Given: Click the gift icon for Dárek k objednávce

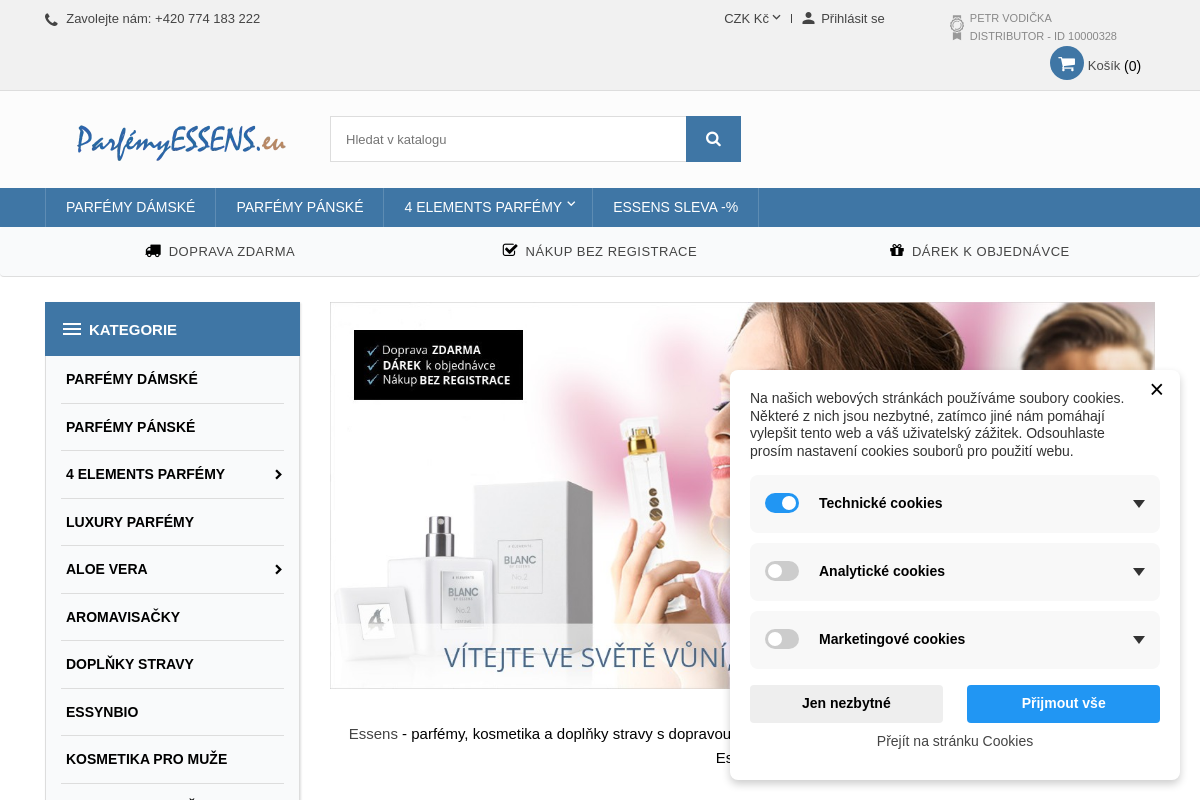Looking at the screenshot, I should 897,250.
